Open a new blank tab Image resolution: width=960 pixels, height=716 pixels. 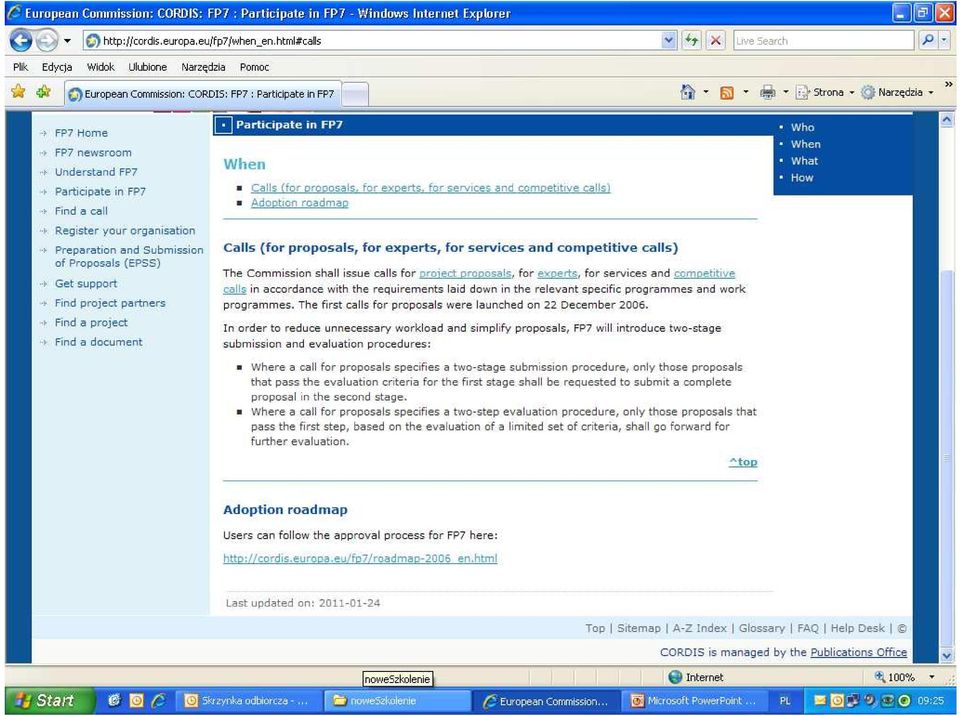(355, 94)
